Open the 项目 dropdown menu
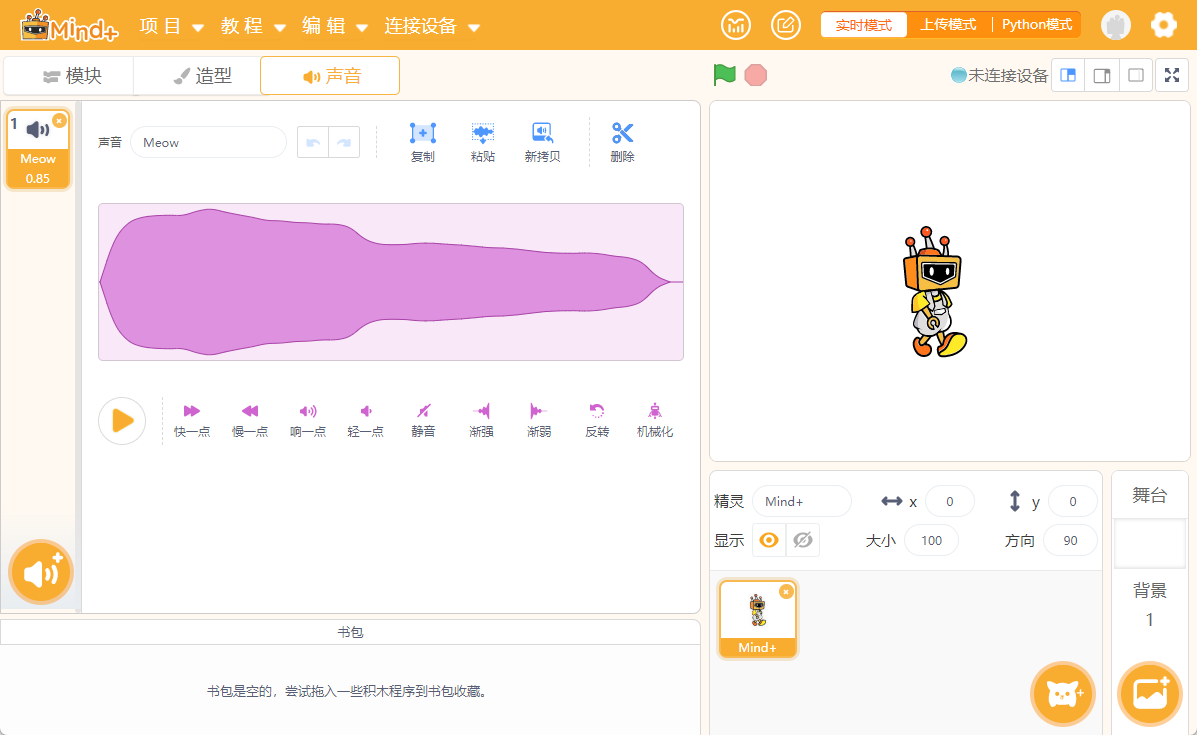Screen dimensions: 1197x735 [x=171, y=26]
